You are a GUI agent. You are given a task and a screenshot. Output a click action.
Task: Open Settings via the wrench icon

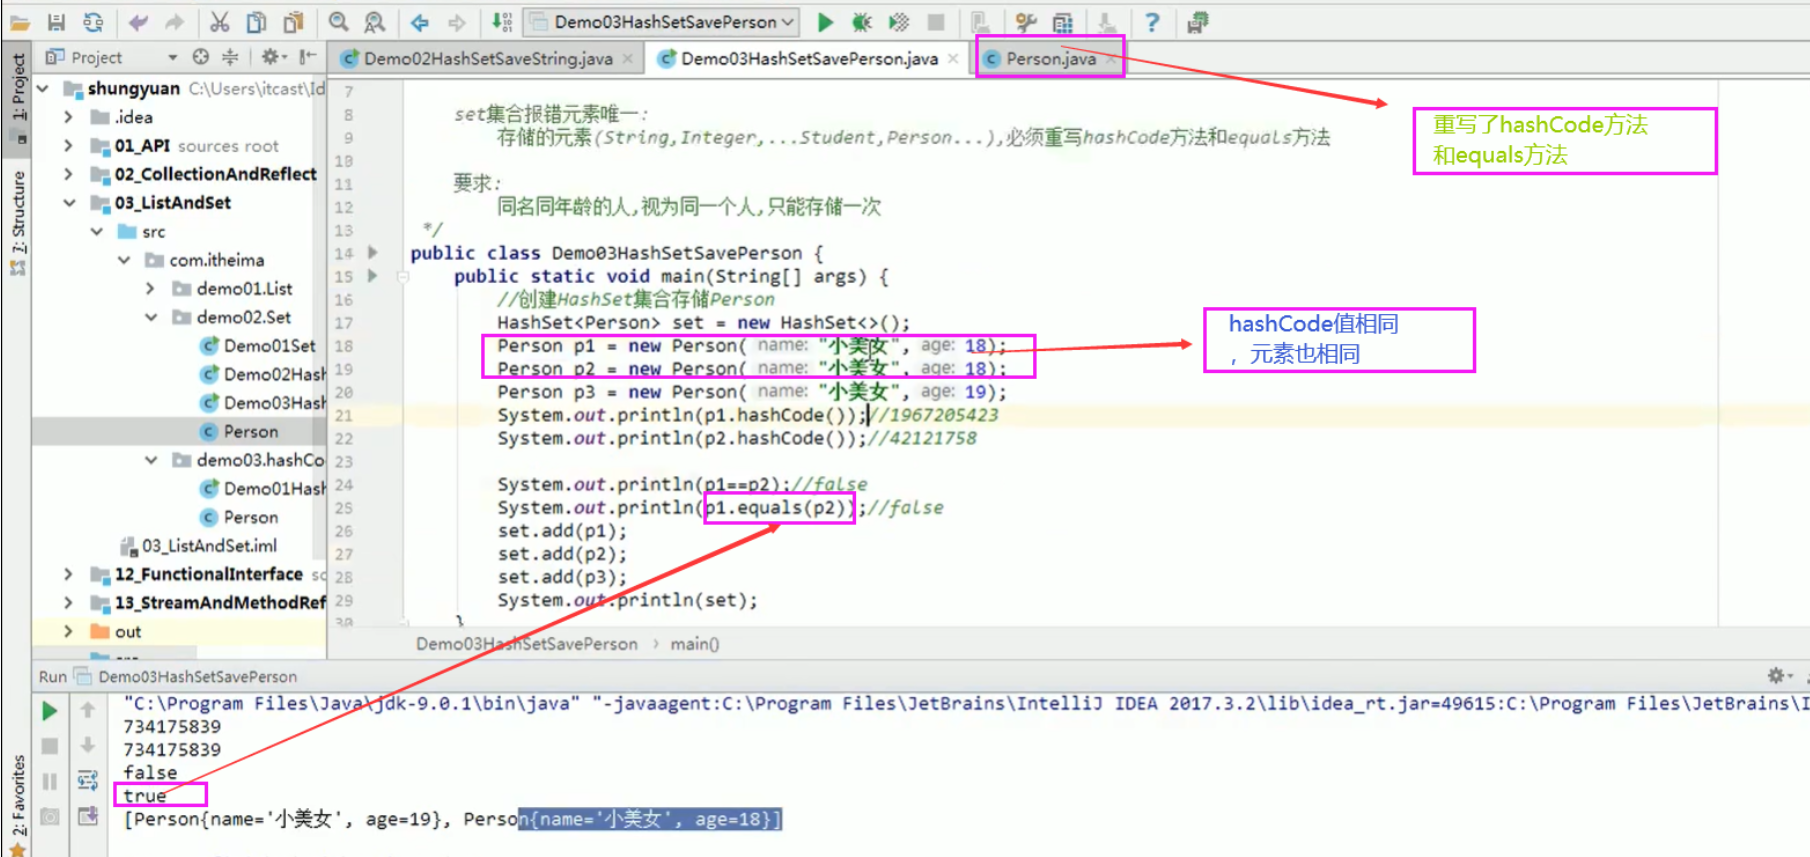point(1026,21)
